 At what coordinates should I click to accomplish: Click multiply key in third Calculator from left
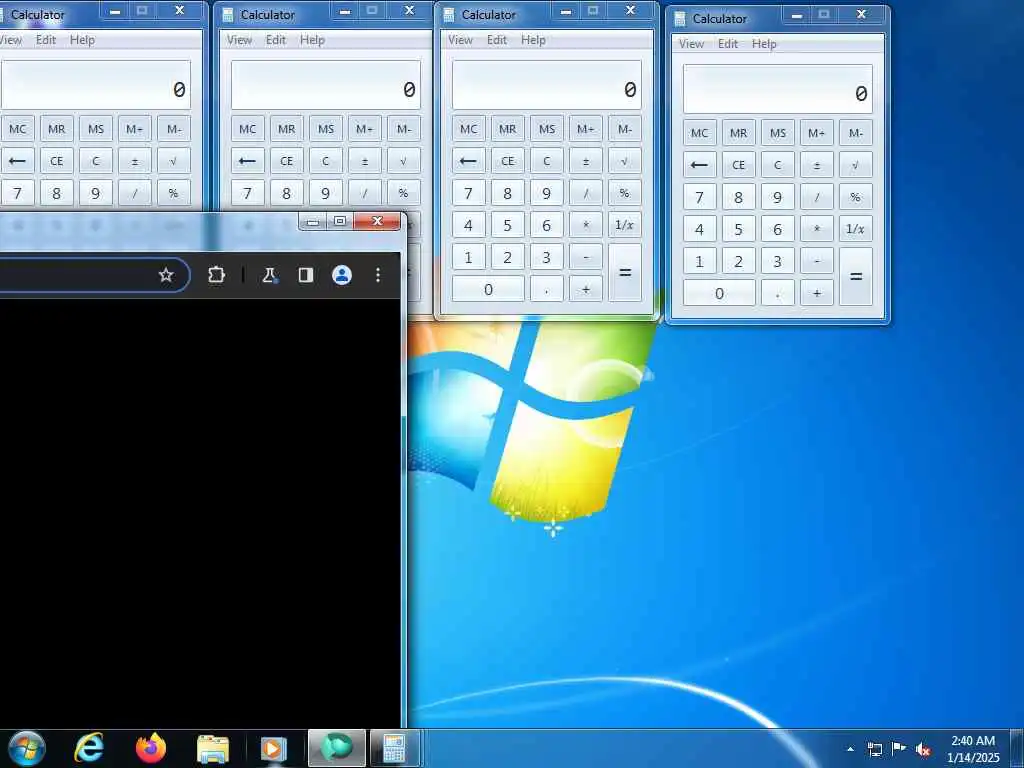(586, 225)
